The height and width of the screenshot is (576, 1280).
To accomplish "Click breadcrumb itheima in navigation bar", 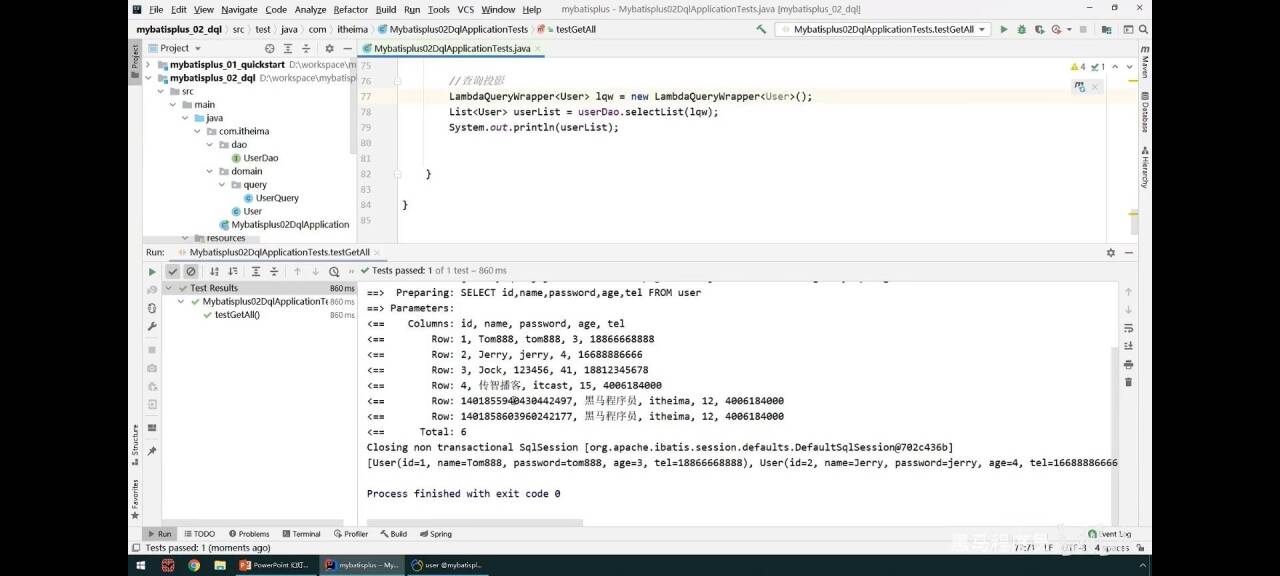I will click(353, 30).
